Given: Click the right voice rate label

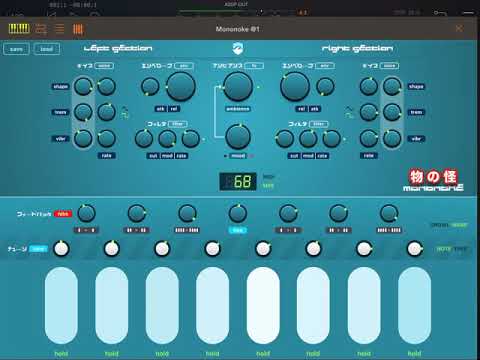Looking at the screenshot, I should pyautogui.click(x=369, y=155).
